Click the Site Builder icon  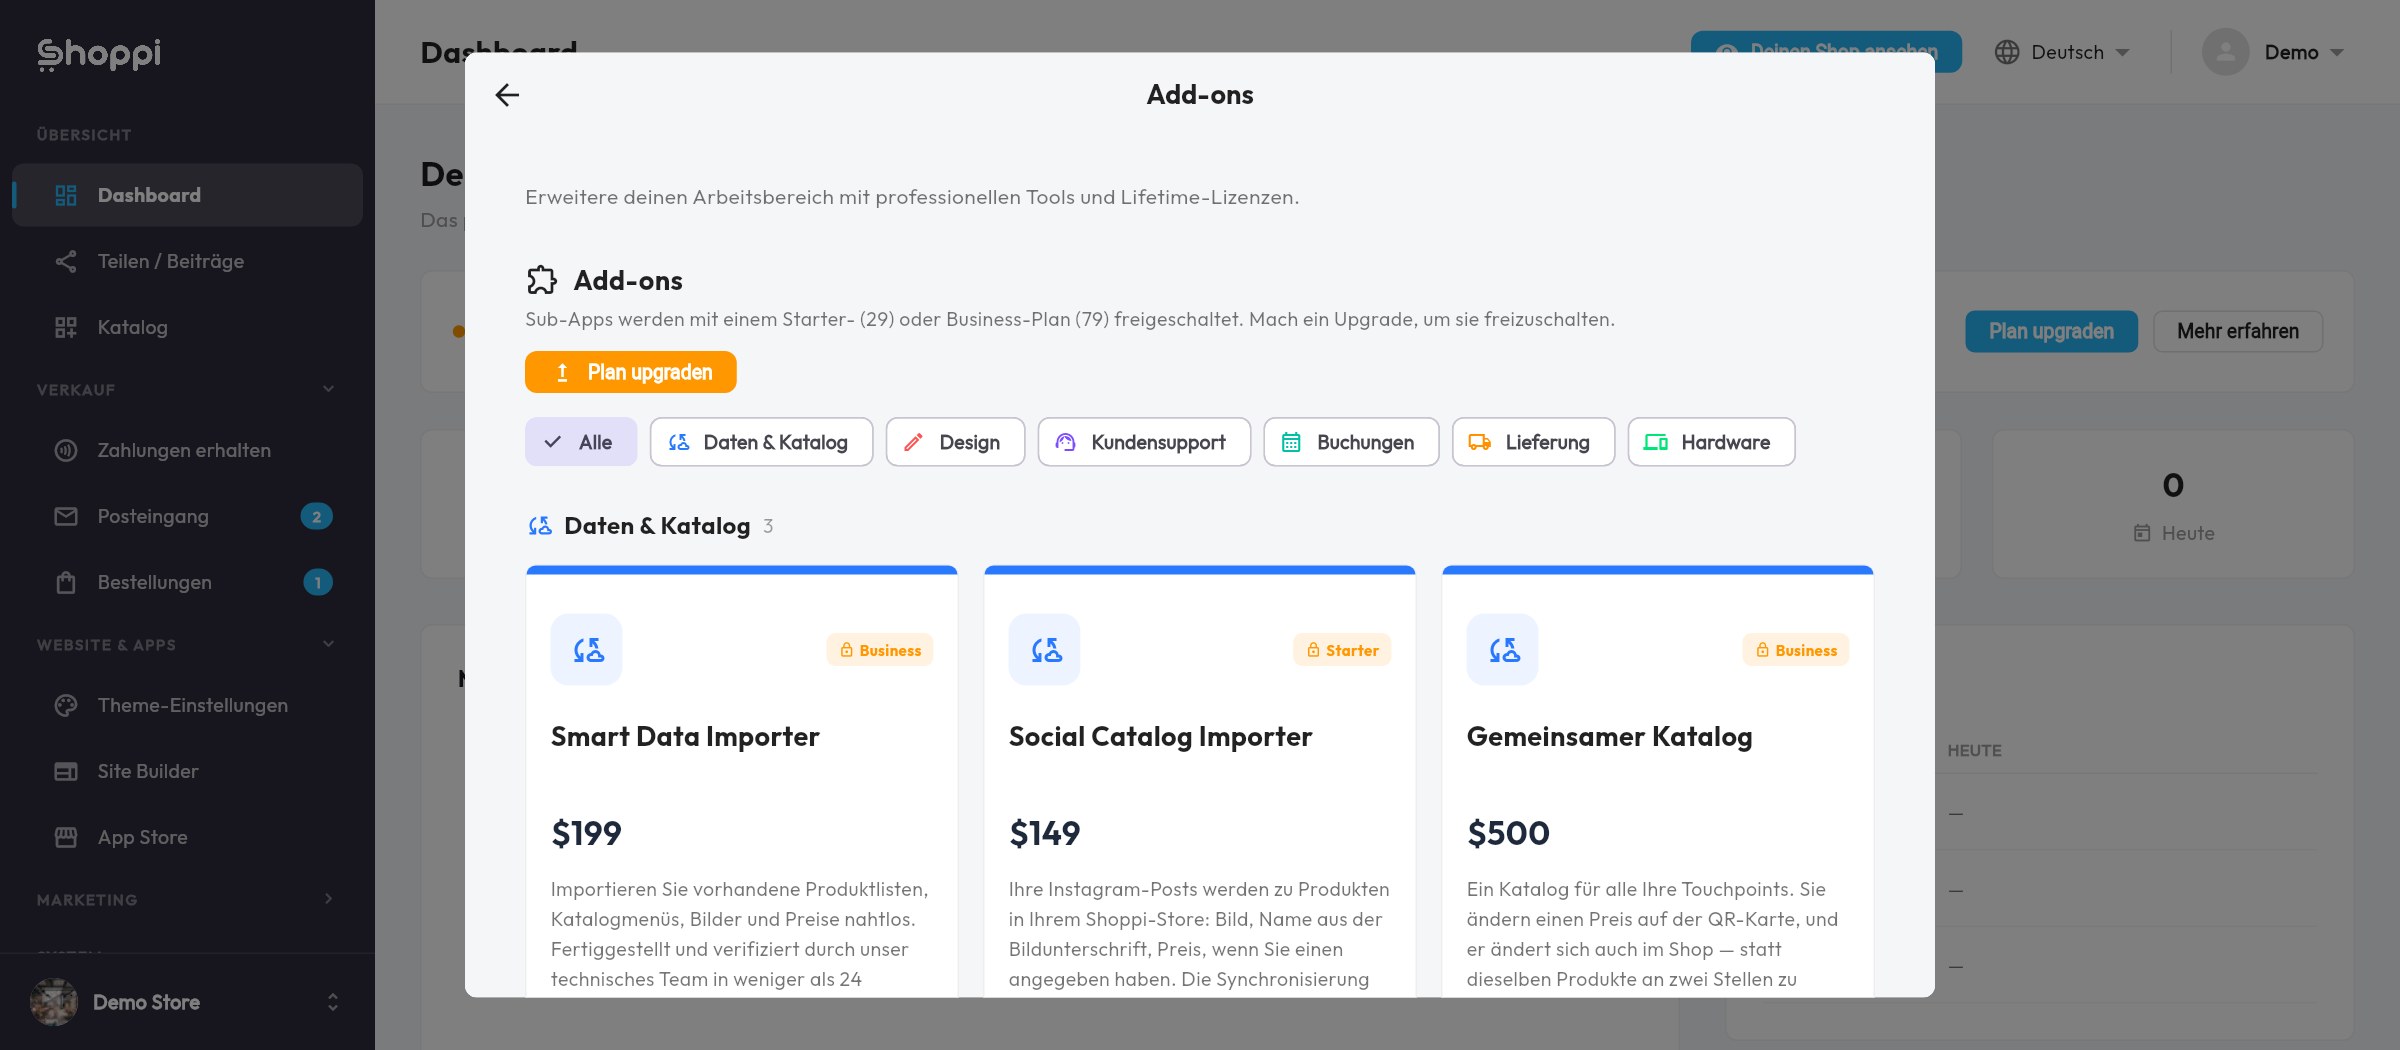66,771
